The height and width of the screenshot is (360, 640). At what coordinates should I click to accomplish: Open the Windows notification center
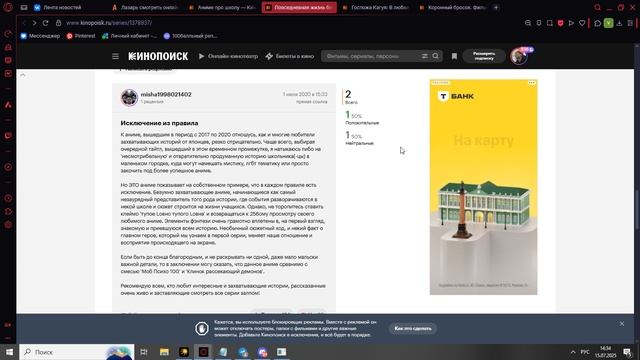(x=627, y=352)
